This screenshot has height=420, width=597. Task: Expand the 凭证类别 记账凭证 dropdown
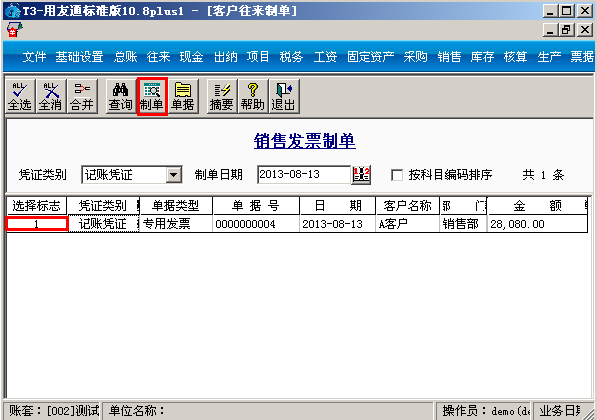(x=174, y=175)
